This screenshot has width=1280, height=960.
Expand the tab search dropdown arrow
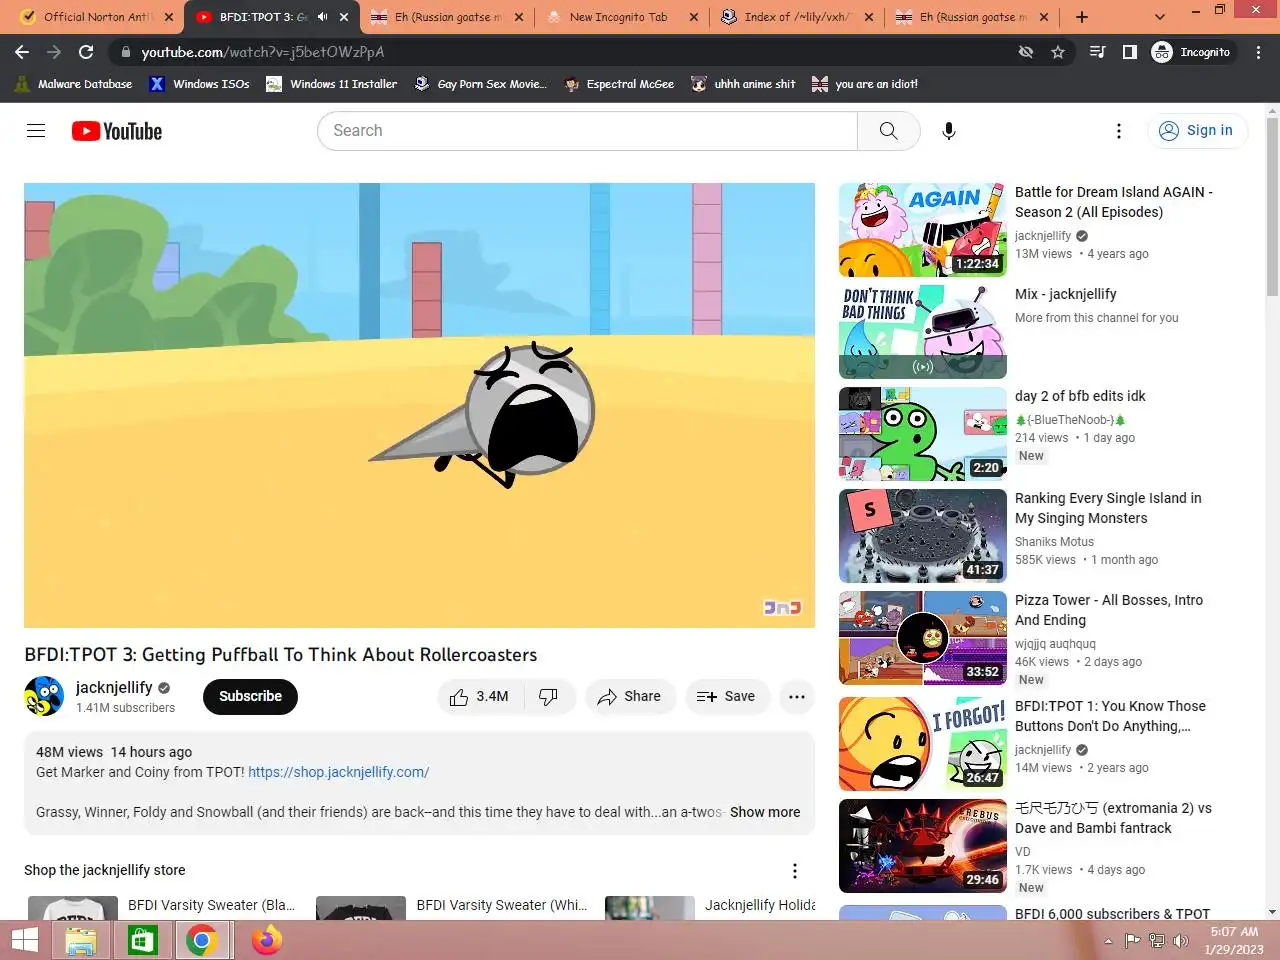coord(1160,17)
